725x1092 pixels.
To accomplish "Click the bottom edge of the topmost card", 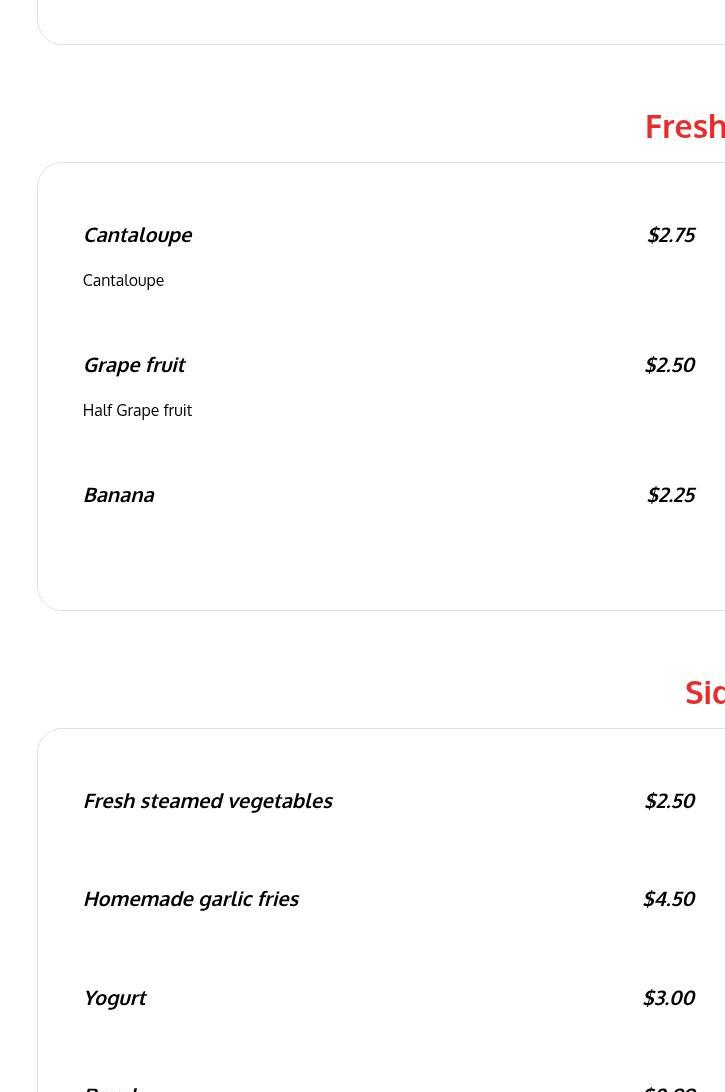I will [380, 43].
